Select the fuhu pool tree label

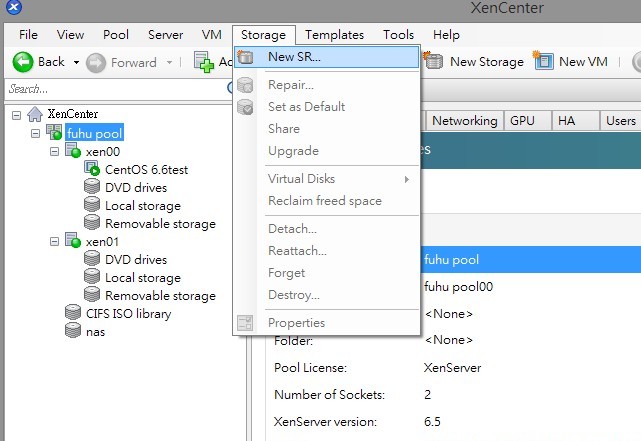[x=94, y=133]
